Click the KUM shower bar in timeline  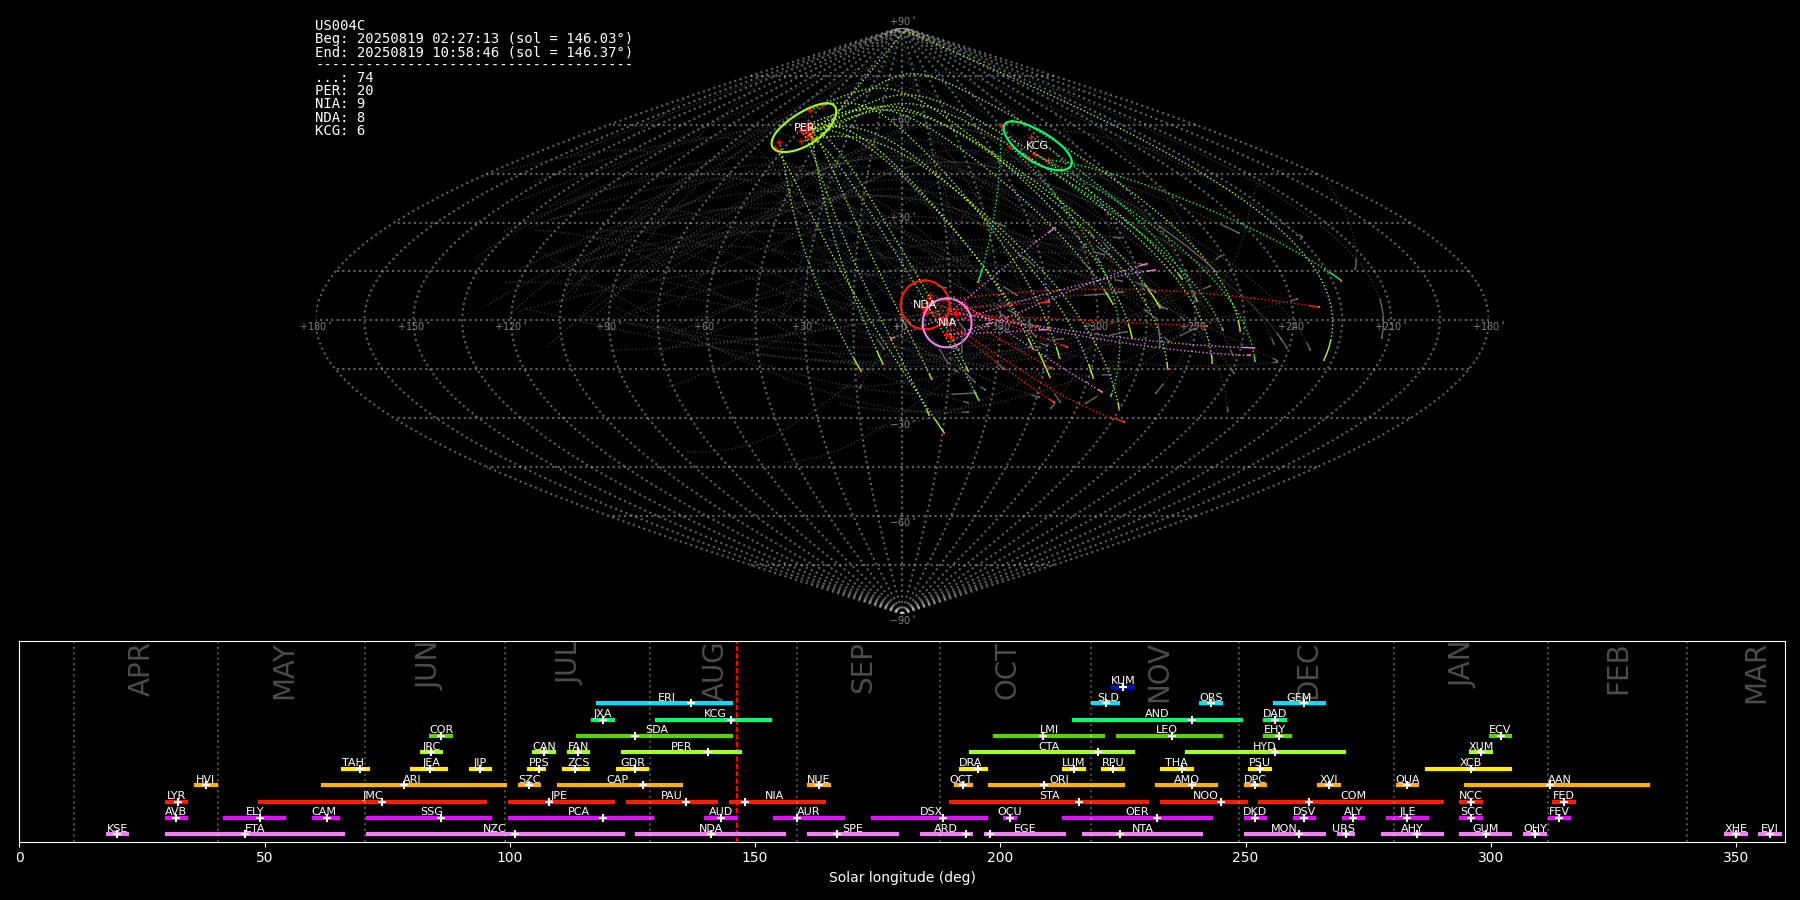coord(1123,687)
